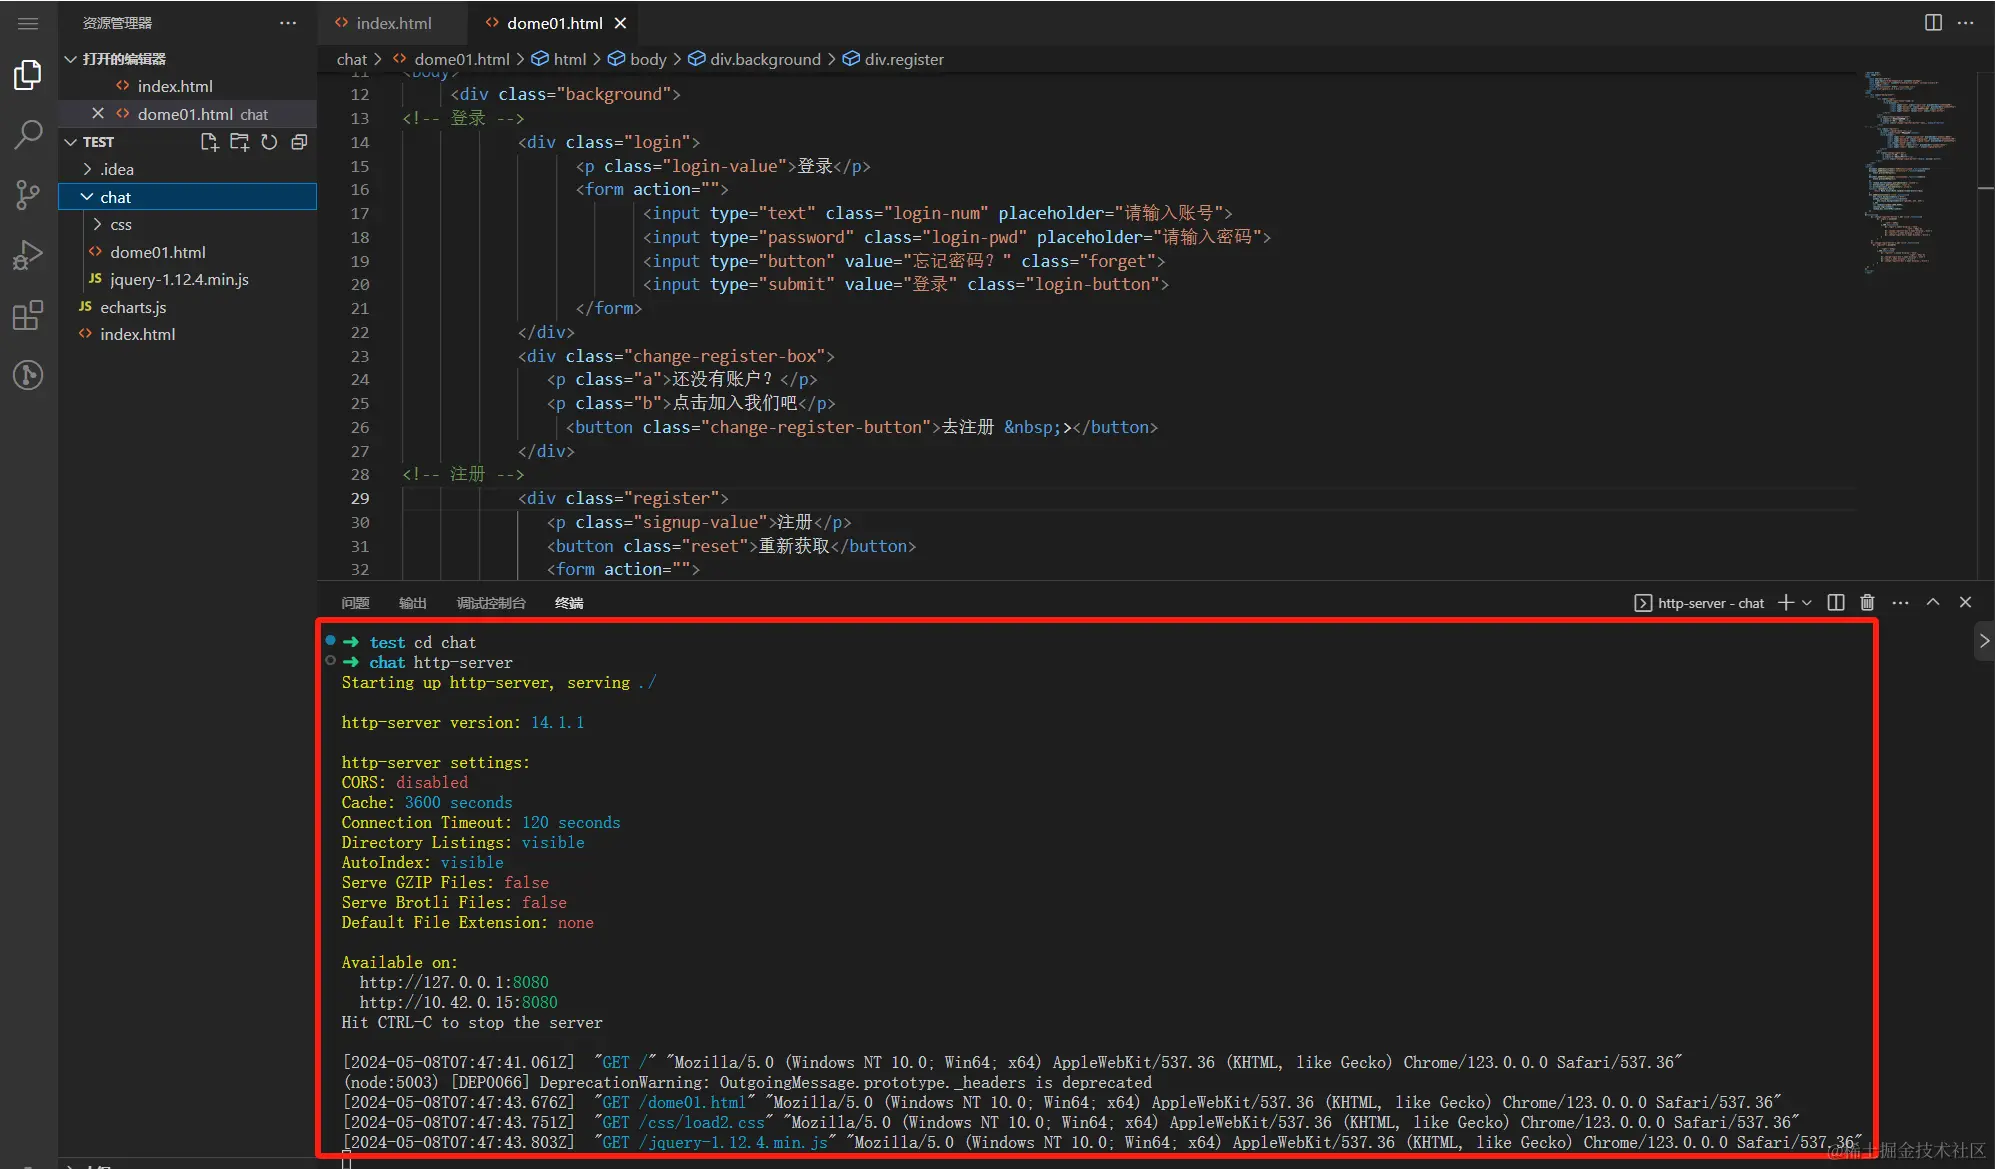Open the Explorer view icon

pos(28,75)
